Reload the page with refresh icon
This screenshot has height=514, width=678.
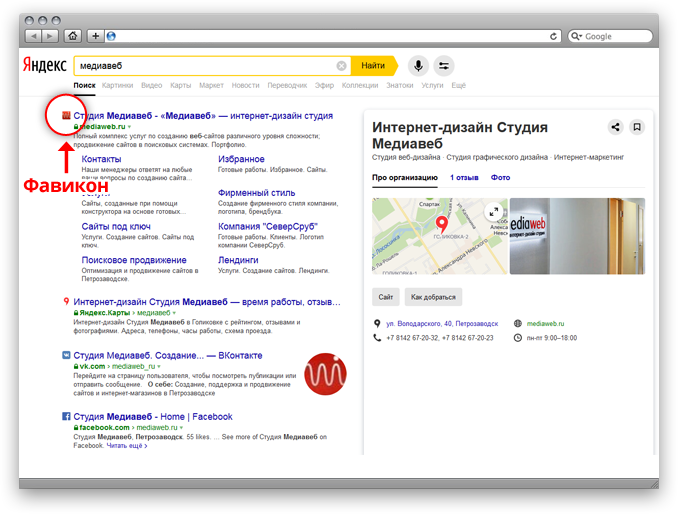coord(553,36)
